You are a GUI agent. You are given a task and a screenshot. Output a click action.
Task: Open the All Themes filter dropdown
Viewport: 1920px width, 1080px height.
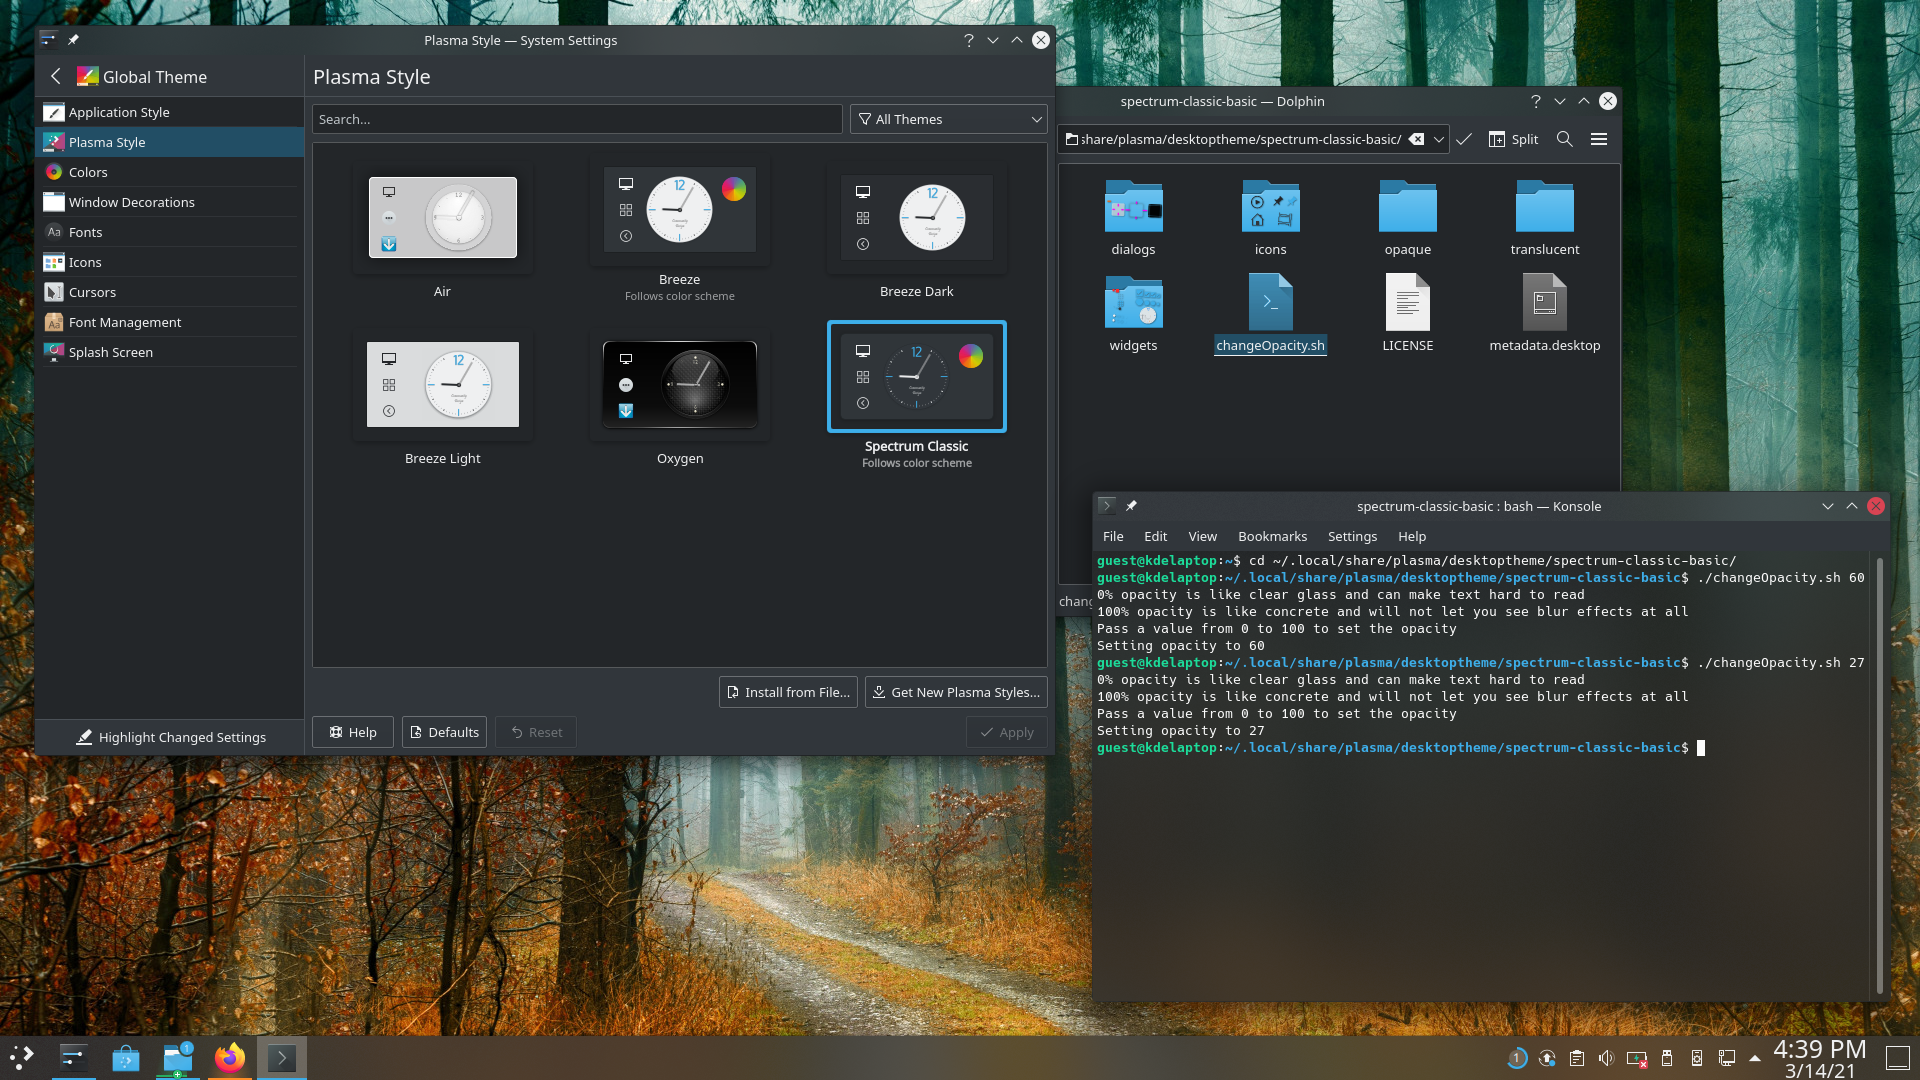click(x=948, y=119)
